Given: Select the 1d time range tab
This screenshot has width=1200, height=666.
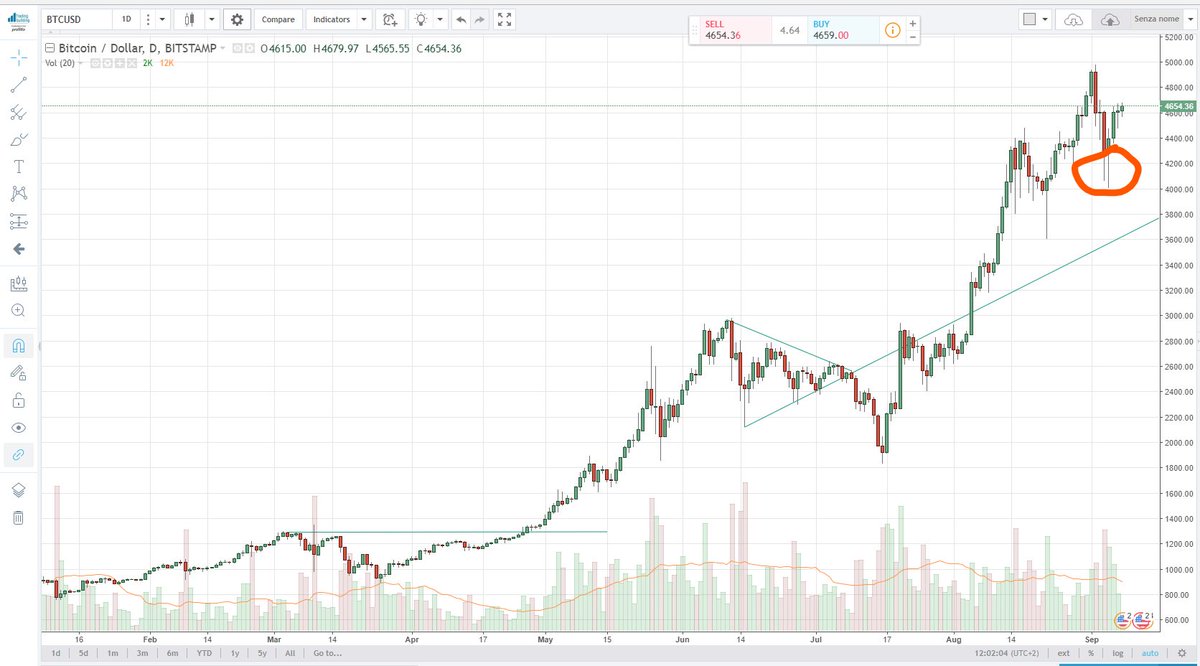Looking at the screenshot, I should pyautogui.click(x=55, y=653).
